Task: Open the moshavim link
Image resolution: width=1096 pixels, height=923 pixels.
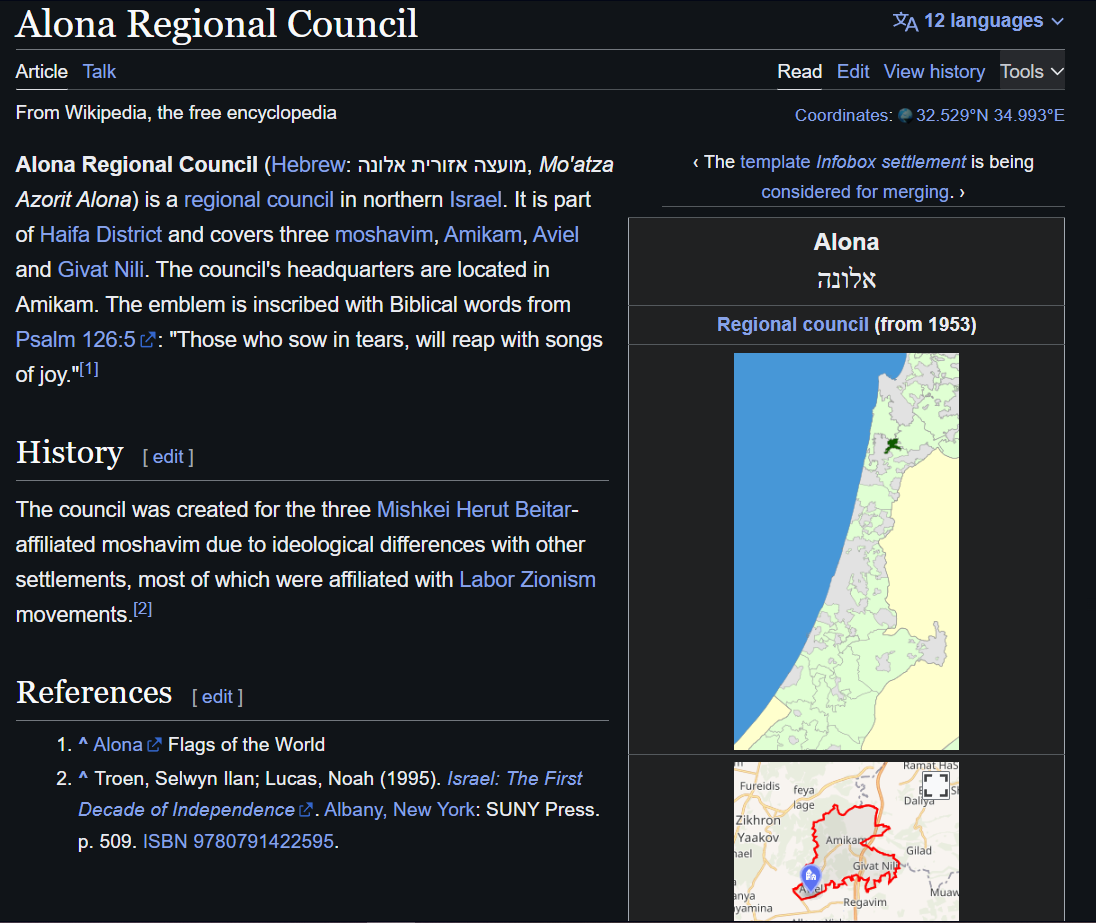Action: tap(384, 234)
